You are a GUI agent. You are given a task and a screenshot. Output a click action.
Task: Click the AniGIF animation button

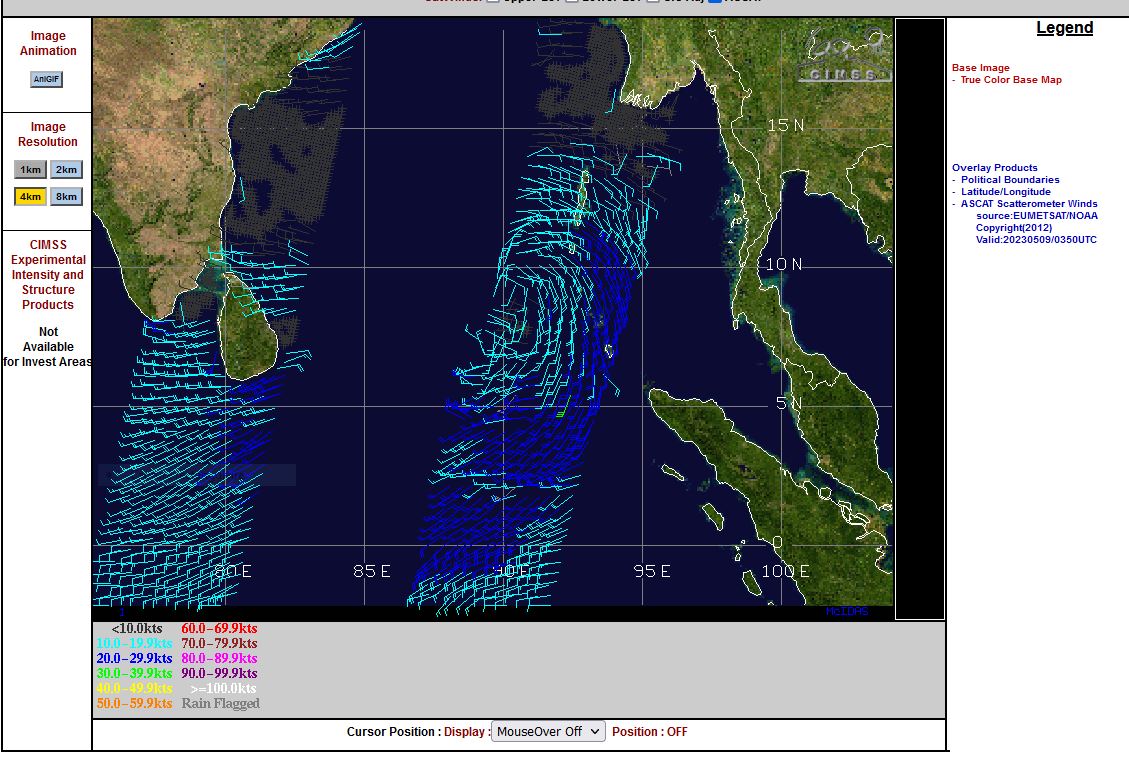tap(46, 79)
